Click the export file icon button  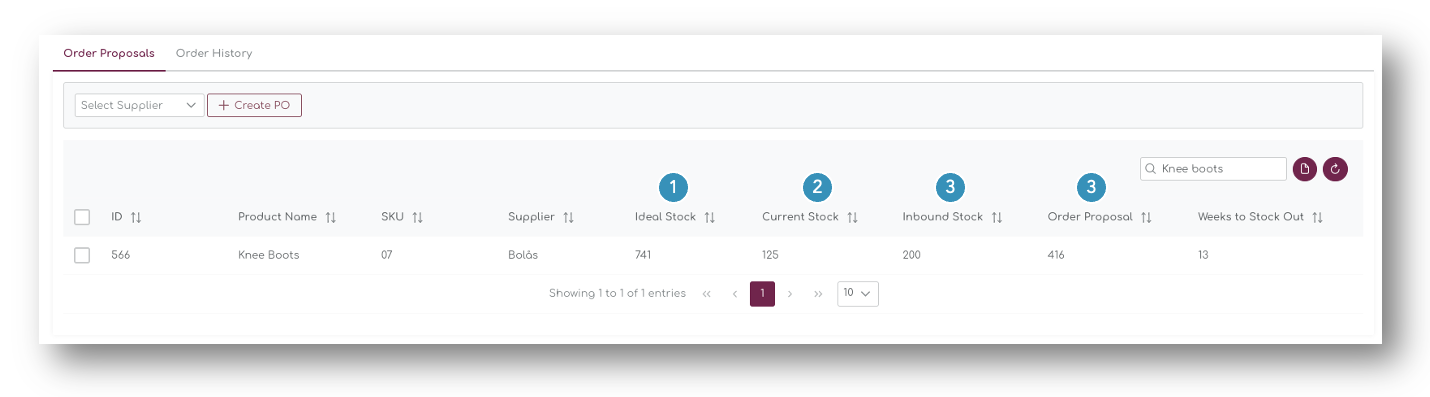[1304, 169]
